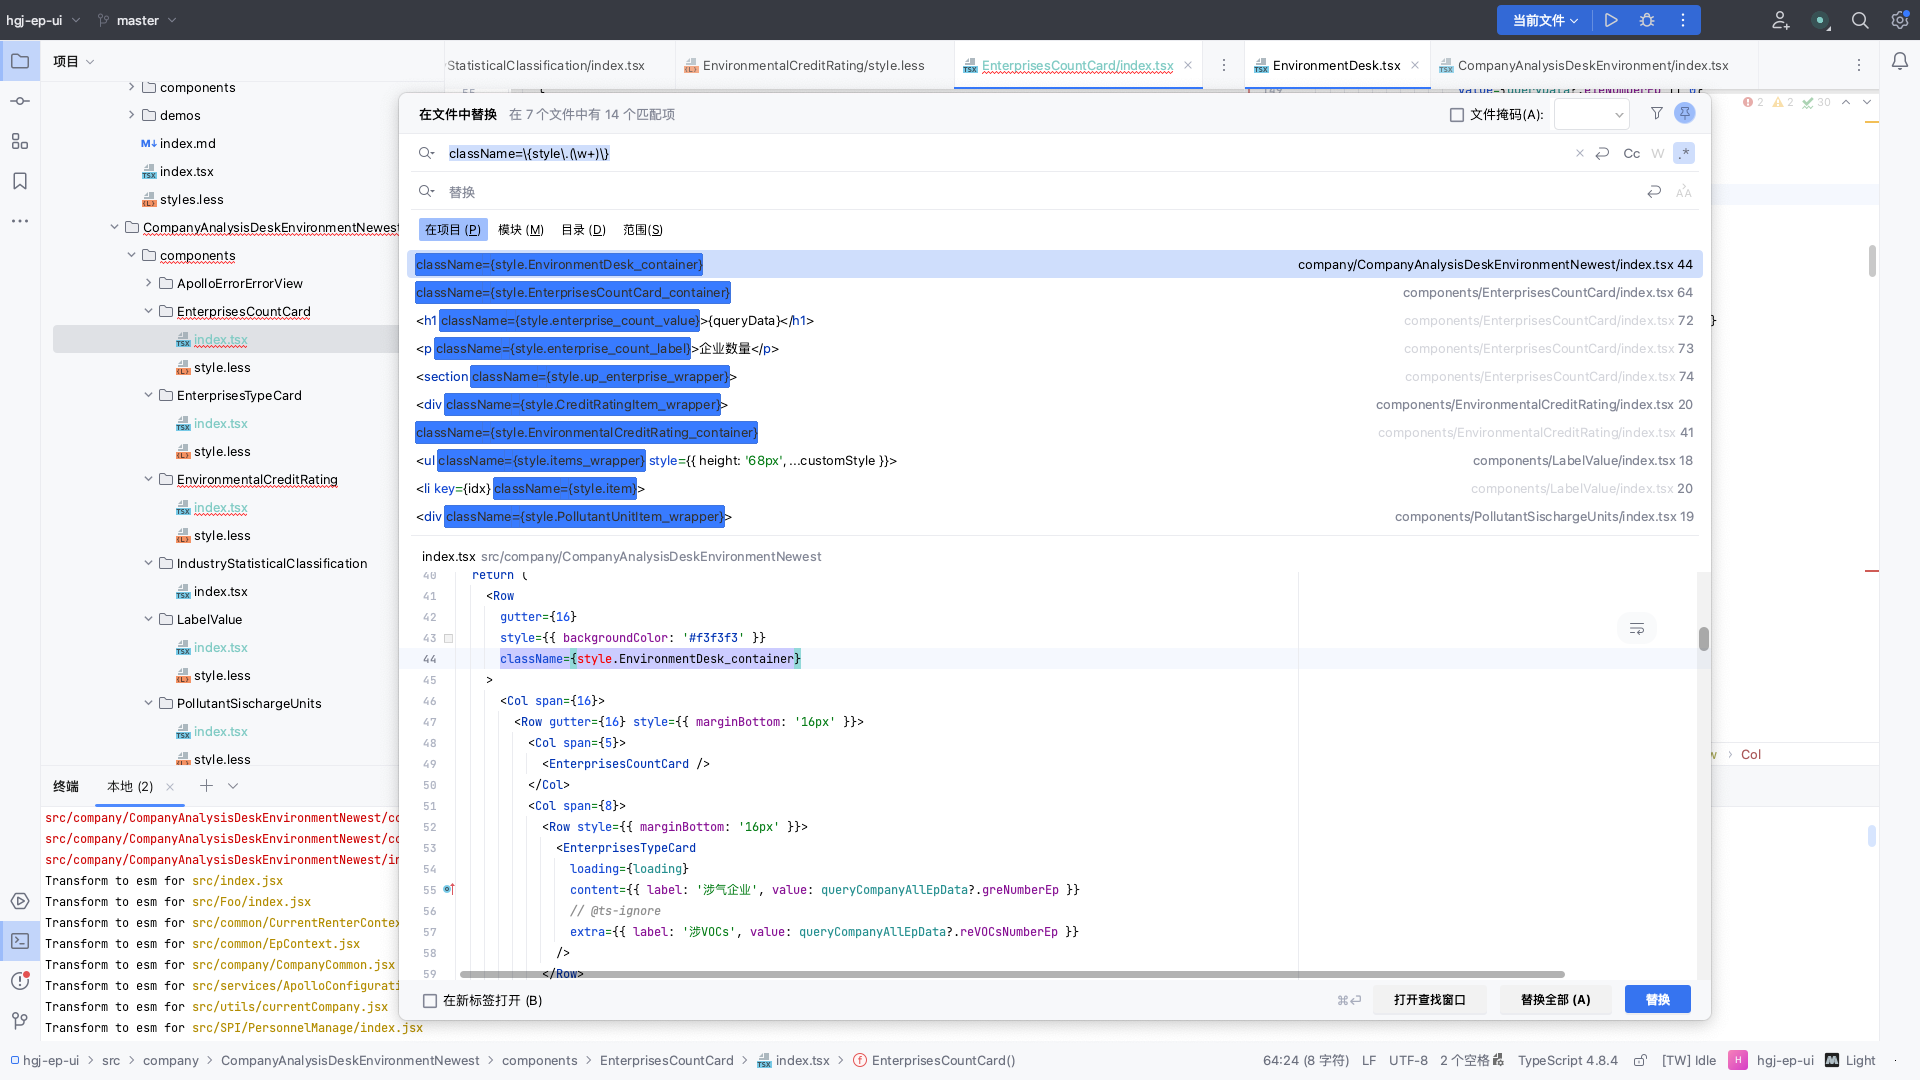Viewport: 1920px width, 1080px height.
Task: Expand the demos folder
Action: point(131,115)
